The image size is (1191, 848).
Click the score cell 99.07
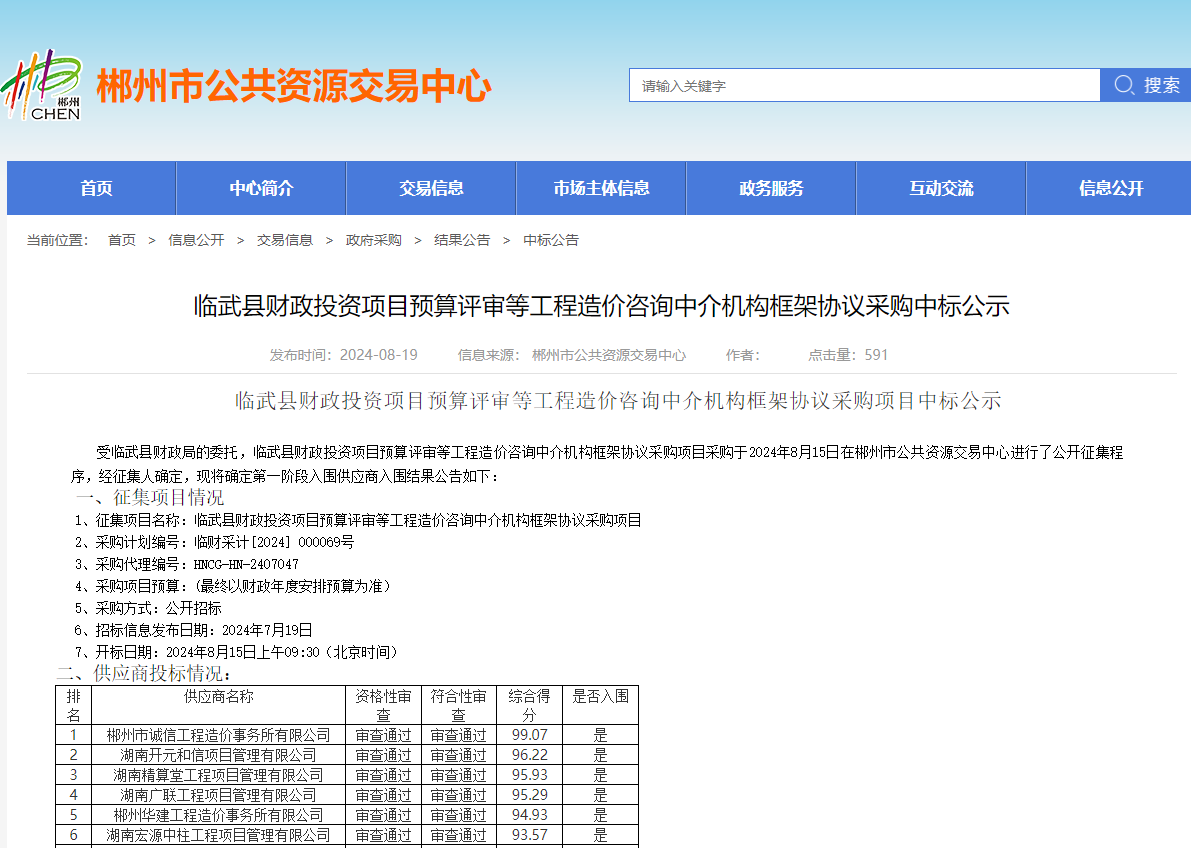(x=529, y=735)
